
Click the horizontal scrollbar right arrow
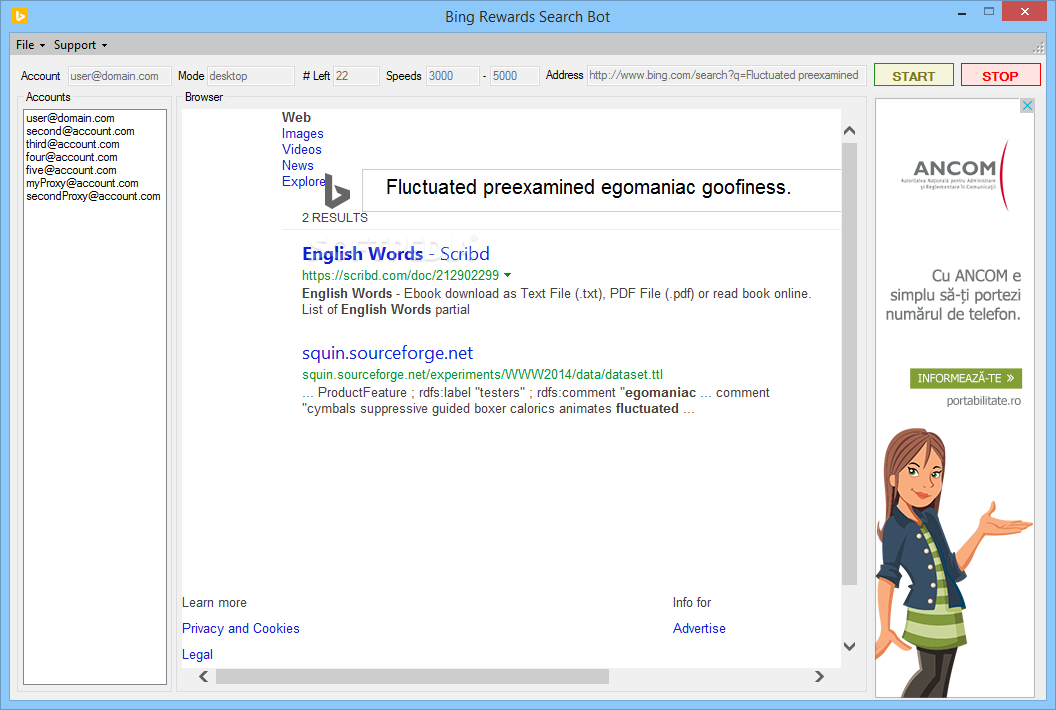coord(819,676)
